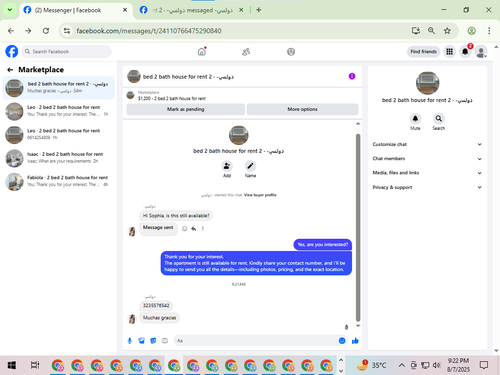
Task: Open the account profile picture menu
Action: [481, 52]
